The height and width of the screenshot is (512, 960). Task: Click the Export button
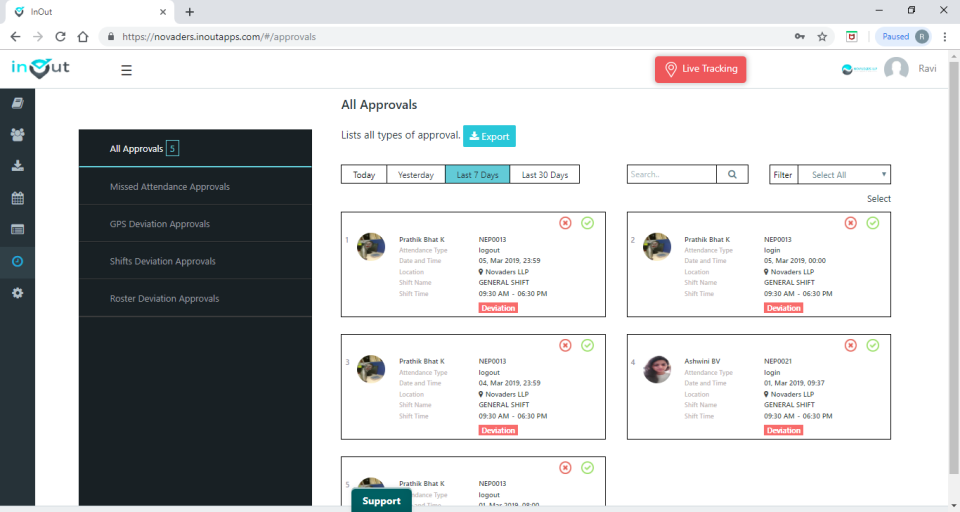pyautogui.click(x=489, y=136)
